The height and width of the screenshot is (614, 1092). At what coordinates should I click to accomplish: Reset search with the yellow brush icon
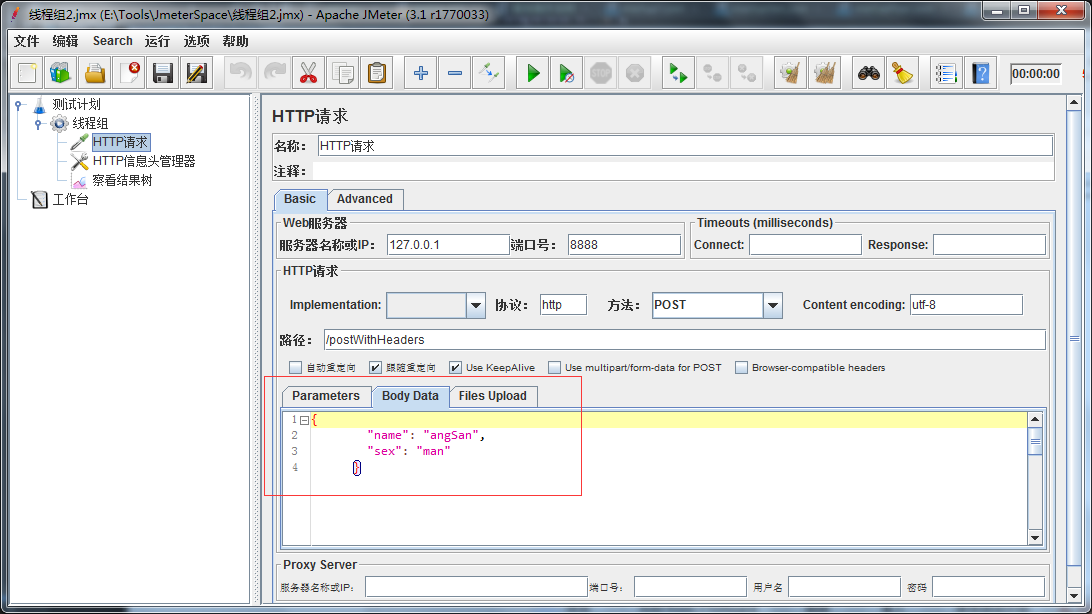tap(903, 73)
